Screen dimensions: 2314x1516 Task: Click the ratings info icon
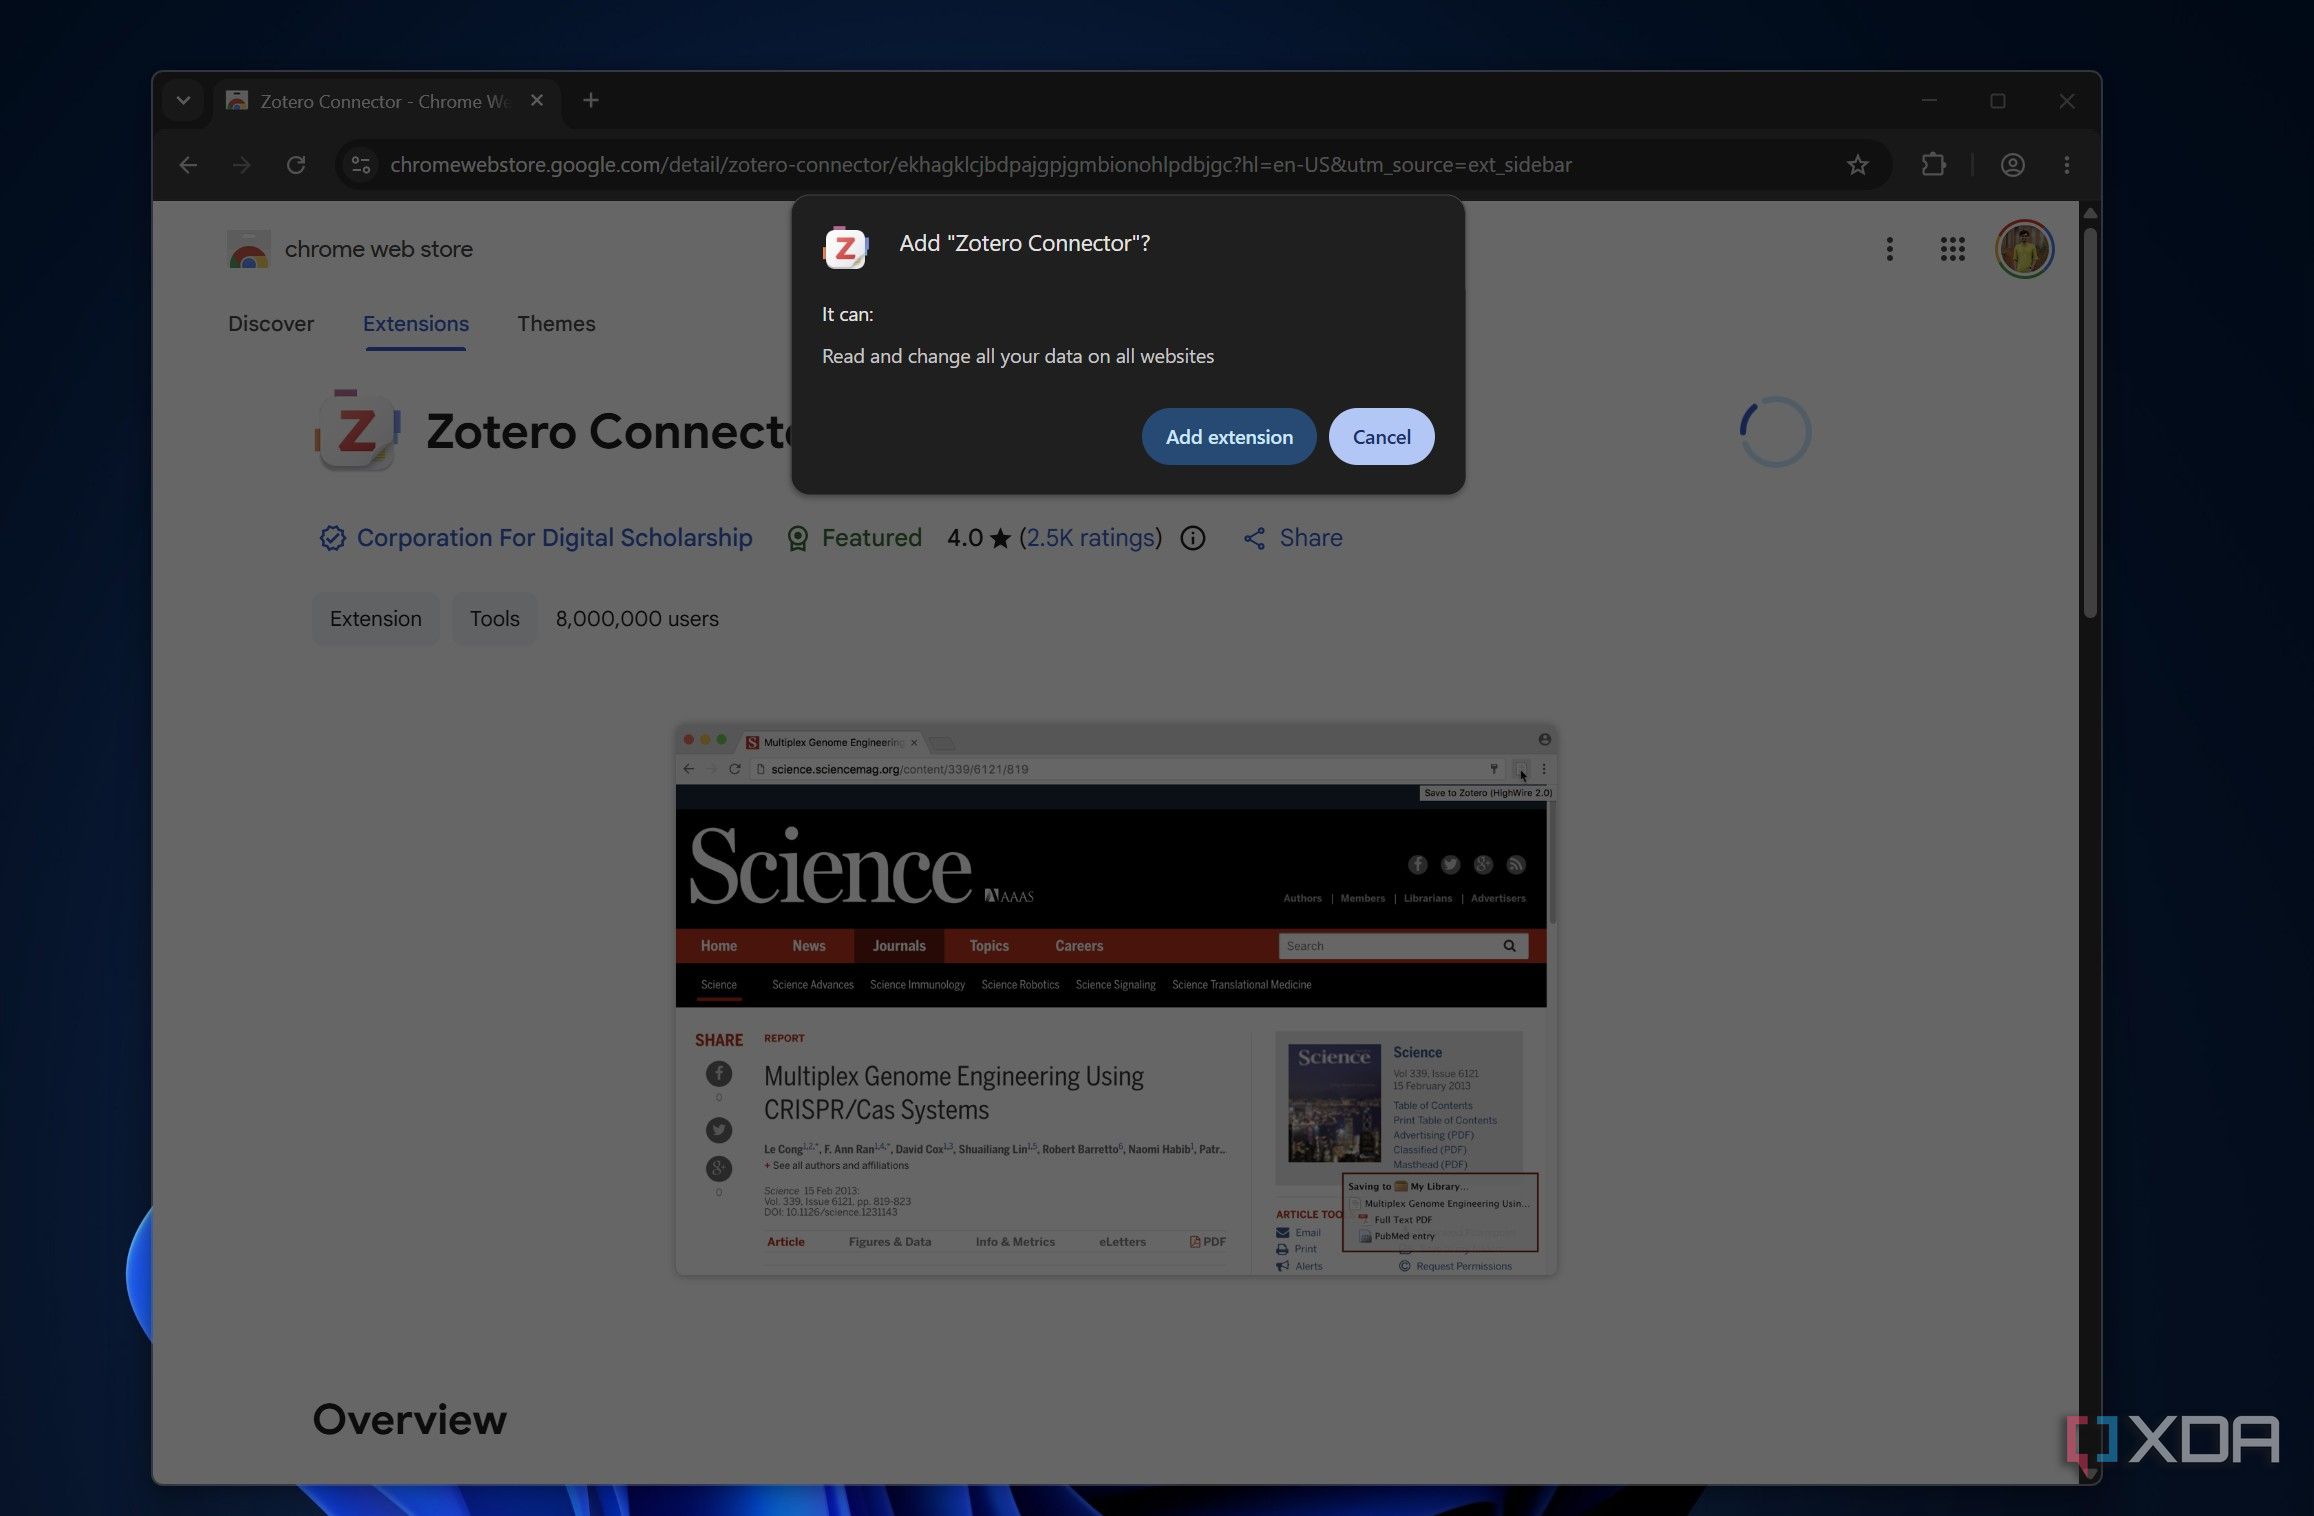coord(1193,538)
